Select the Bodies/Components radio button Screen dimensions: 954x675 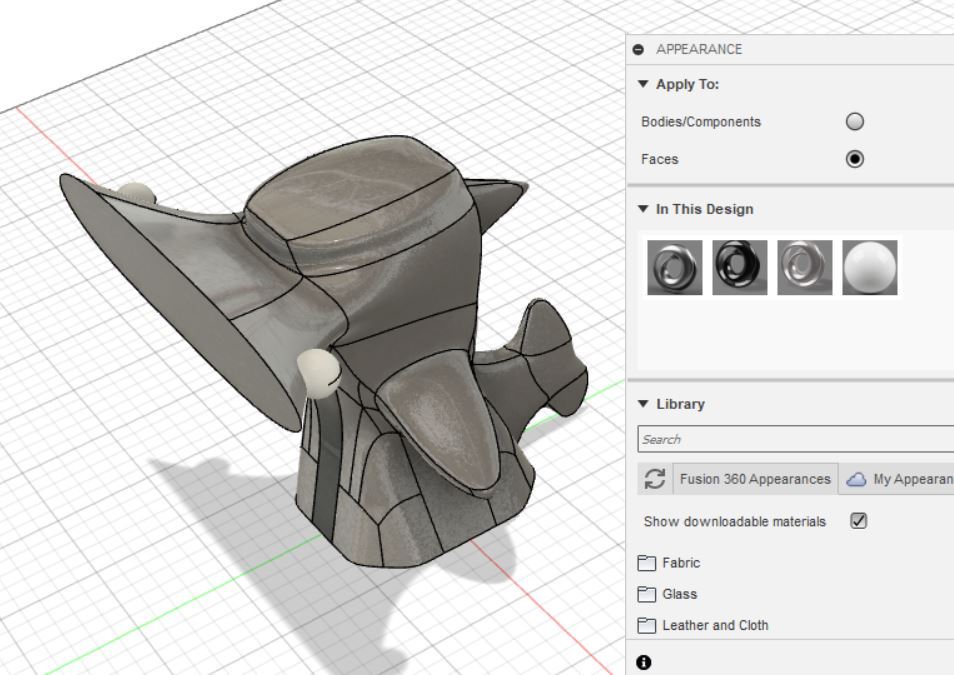tap(855, 122)
